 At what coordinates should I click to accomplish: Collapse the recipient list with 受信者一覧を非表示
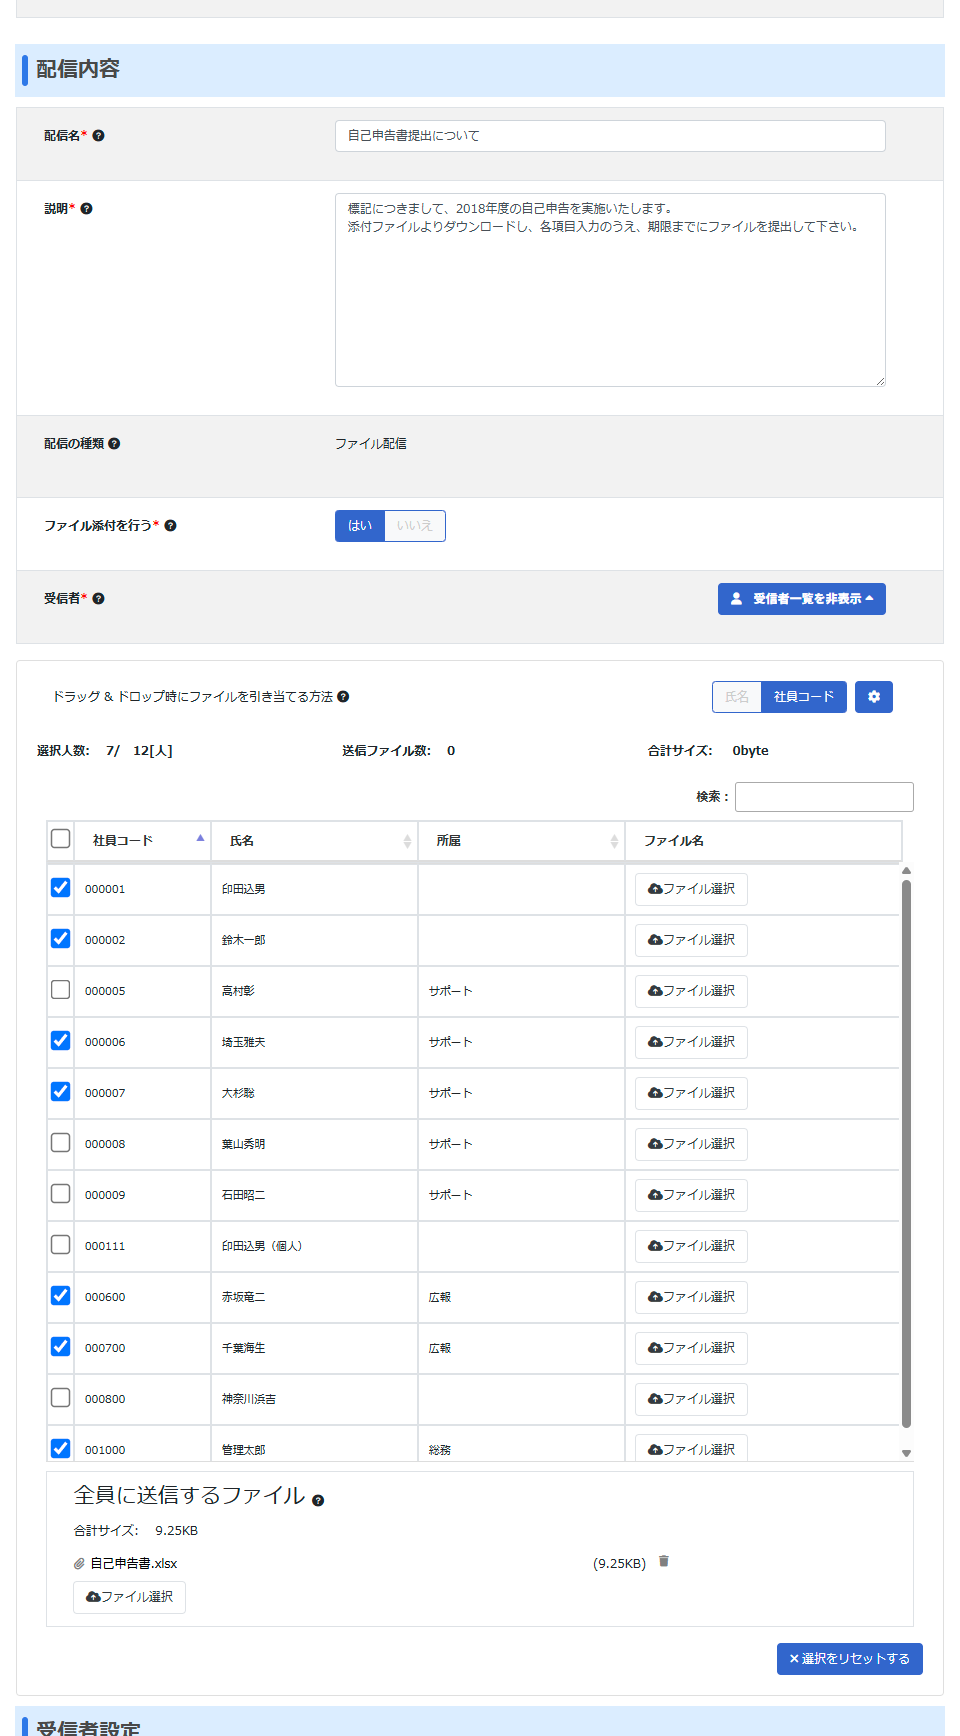click(x=801, y=599)
